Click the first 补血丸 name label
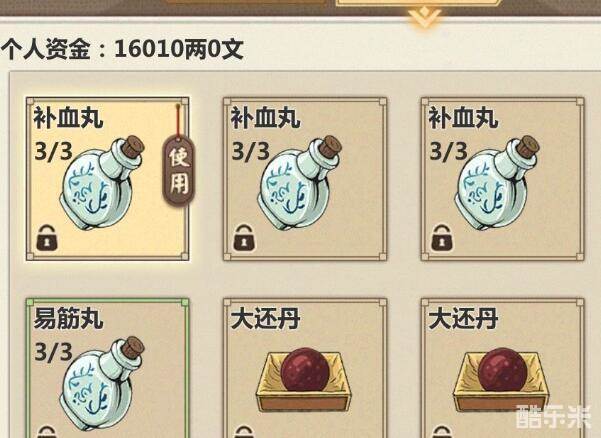The height and width of the screenshot is (438, 601). [x=68, y=118]
